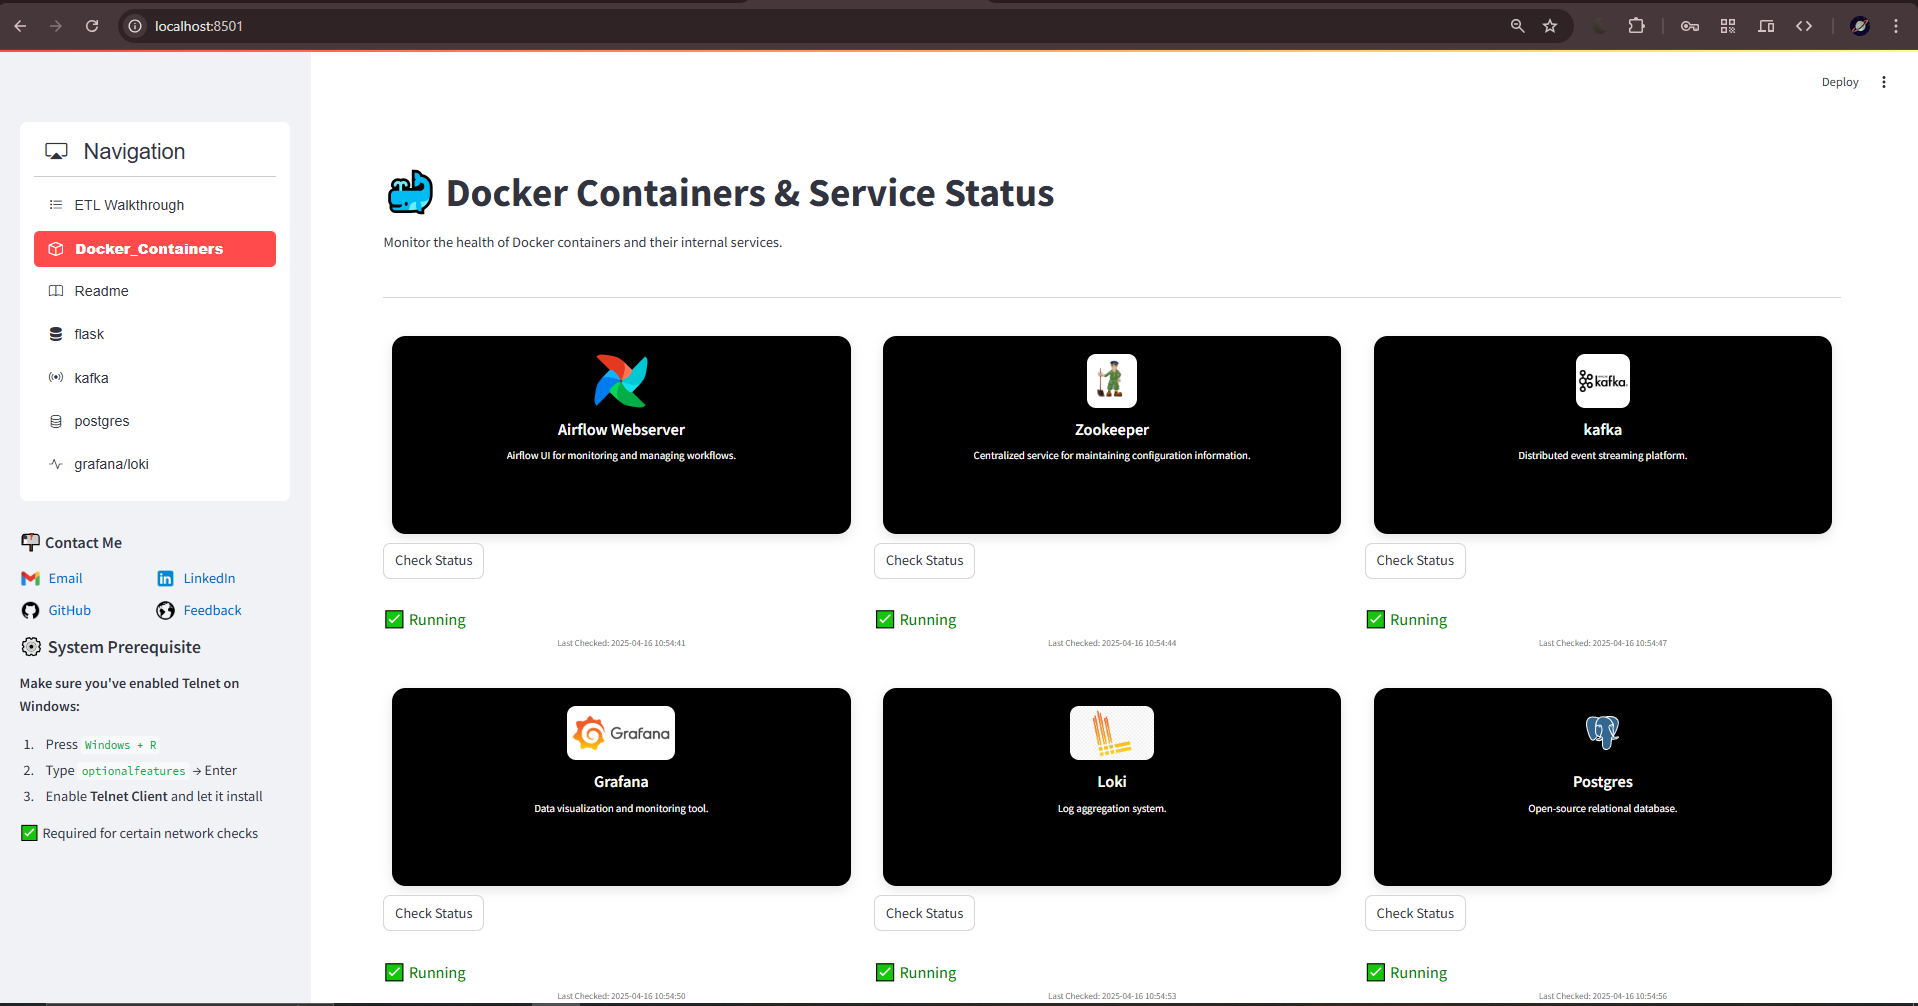Uncheck Required for certain network checks
1918x1006 pixels.
(x=29, y=832)
